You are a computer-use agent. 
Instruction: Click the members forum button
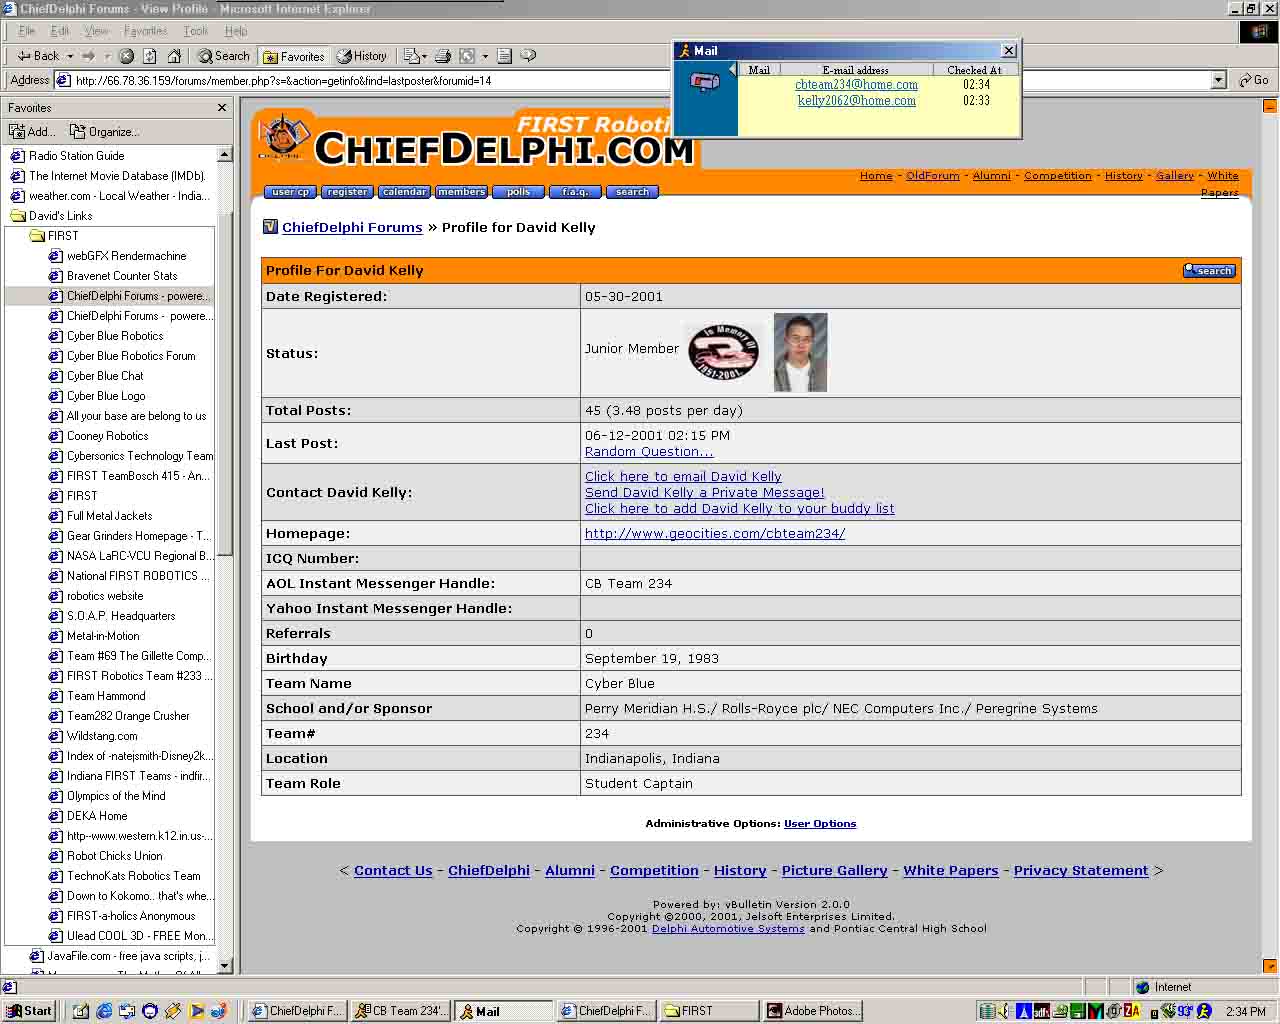click(461, 192)
